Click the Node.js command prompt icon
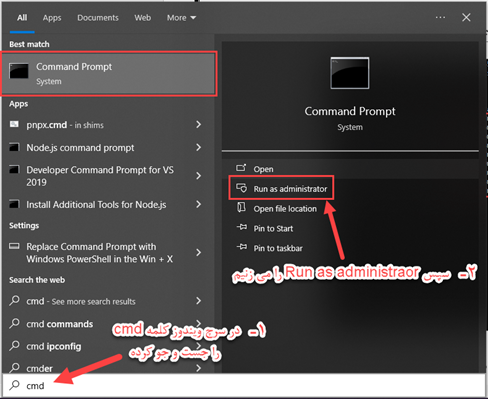The image size is (488, 399). 14,147
